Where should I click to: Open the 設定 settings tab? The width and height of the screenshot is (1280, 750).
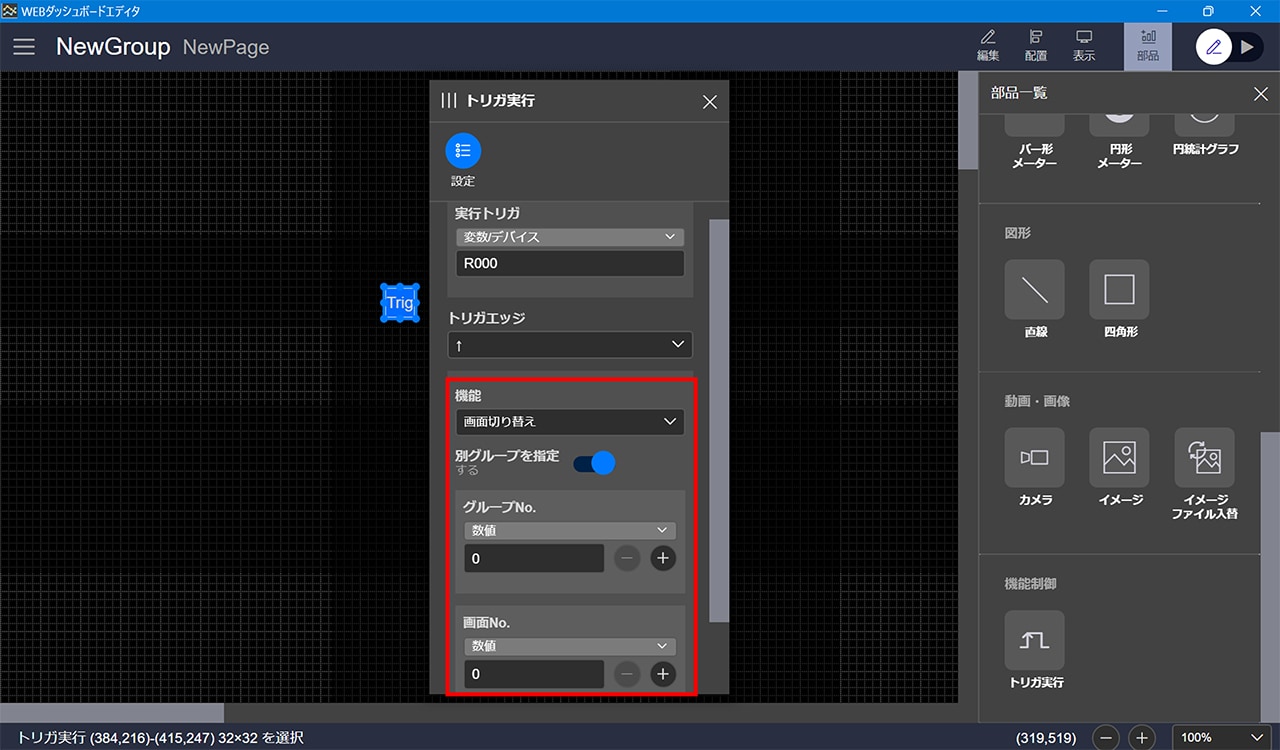click(x=463, y=151)
